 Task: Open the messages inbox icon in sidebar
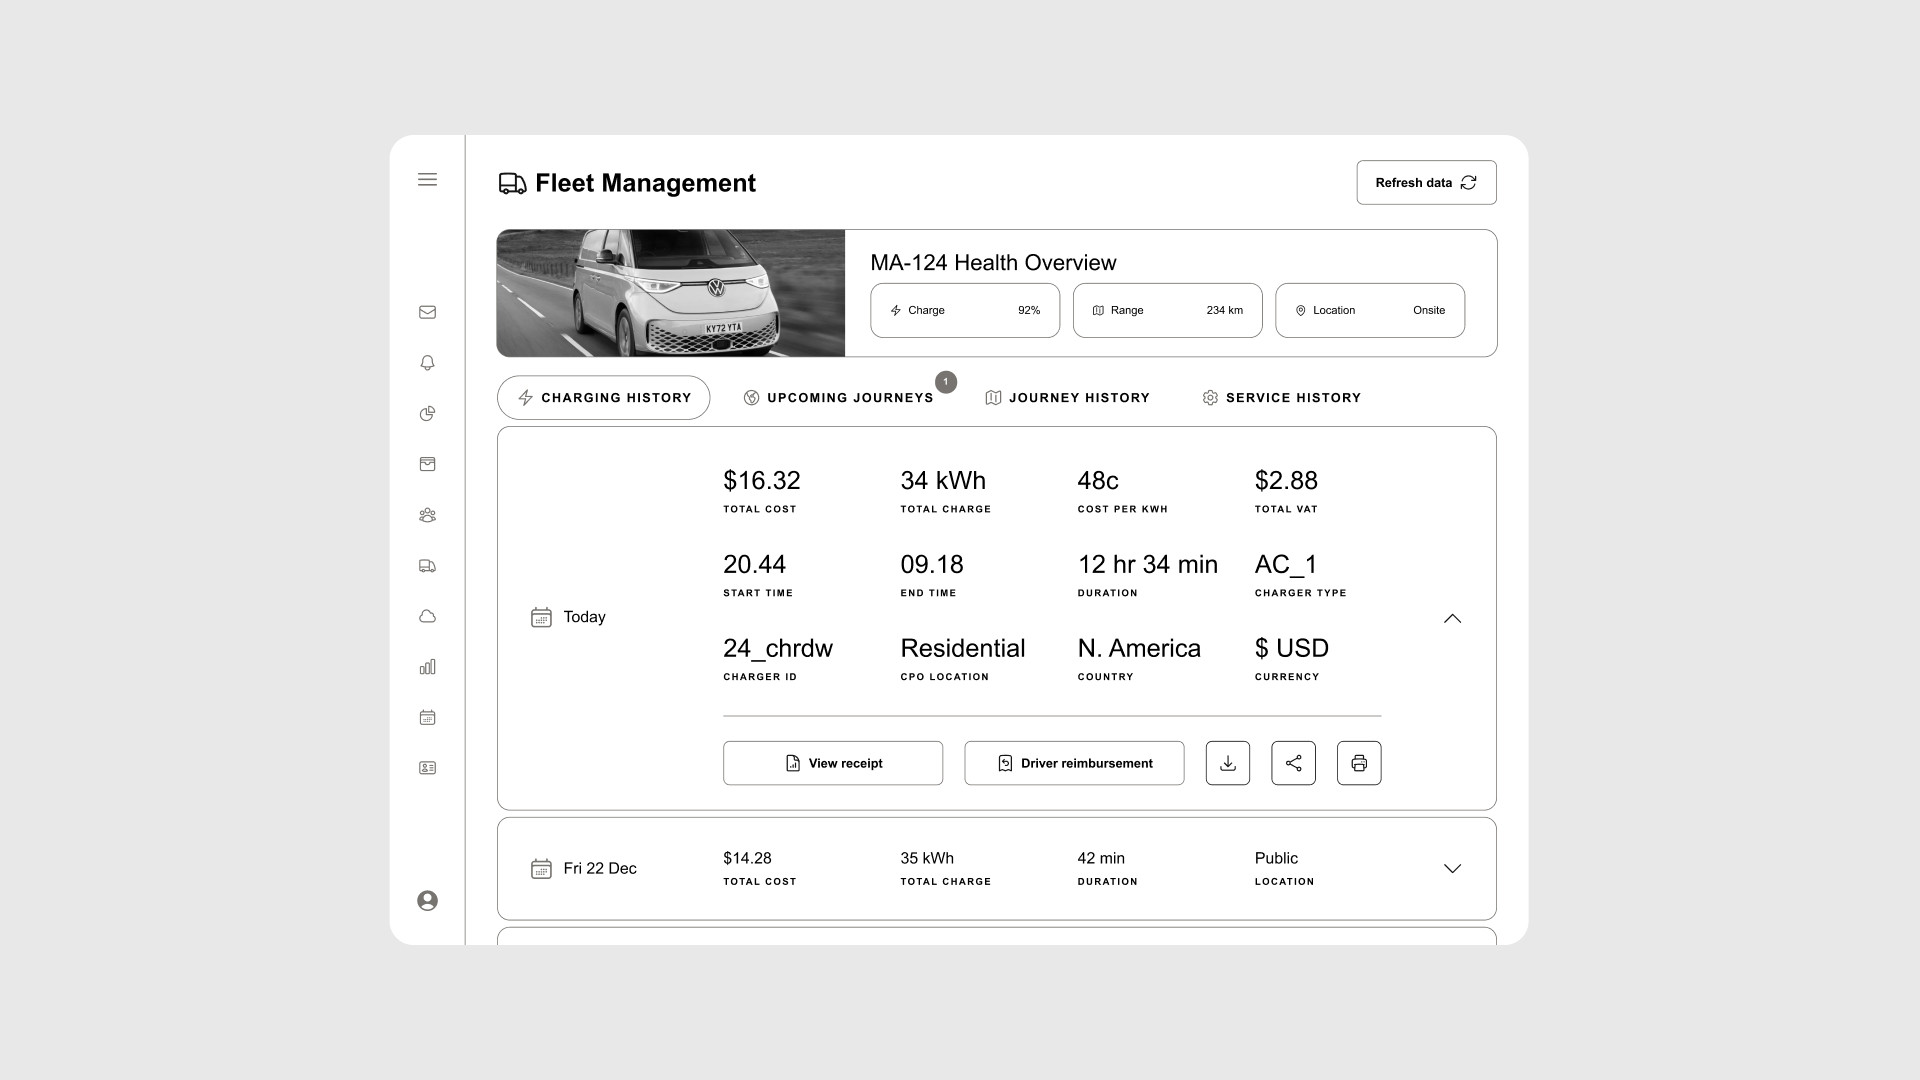click(x=428, y=312)
